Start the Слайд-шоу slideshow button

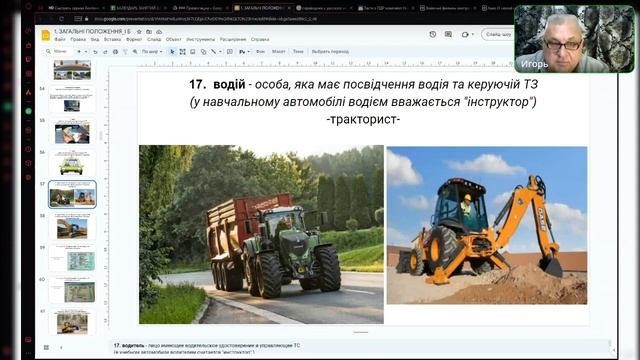[498, 35]
